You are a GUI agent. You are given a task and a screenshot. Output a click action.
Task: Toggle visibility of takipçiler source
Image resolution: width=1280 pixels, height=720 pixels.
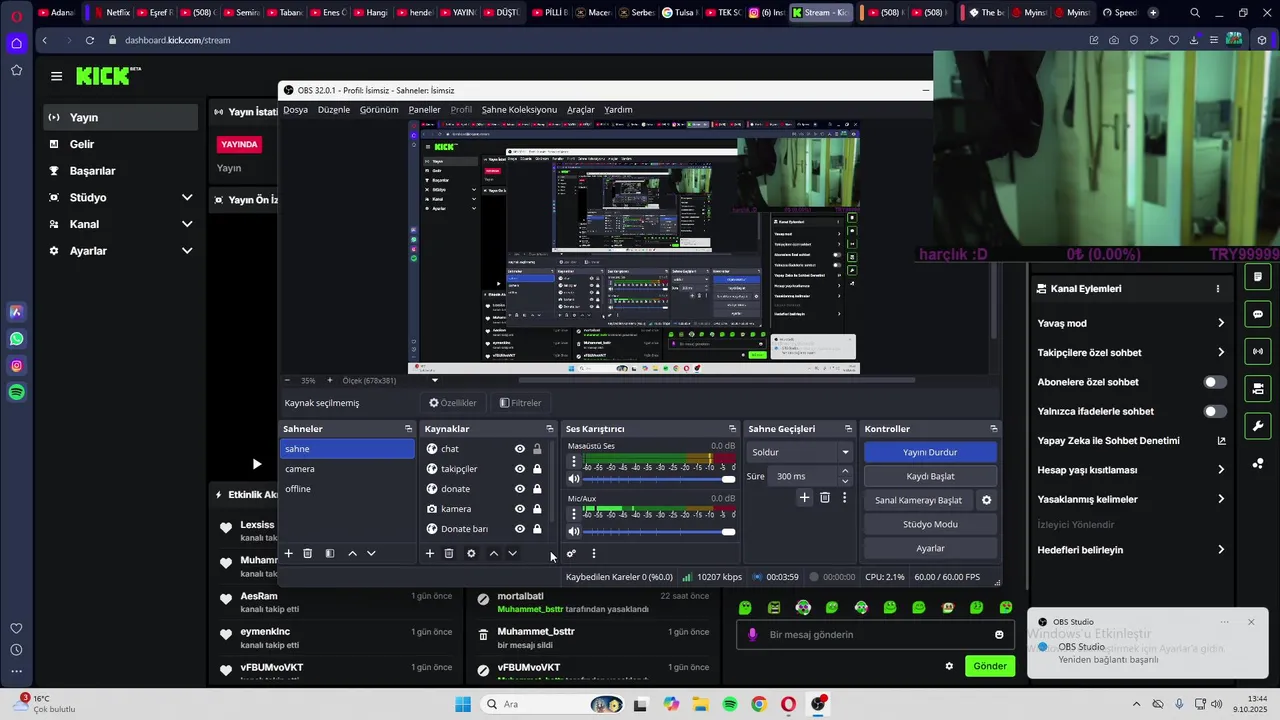click(520, 469)
